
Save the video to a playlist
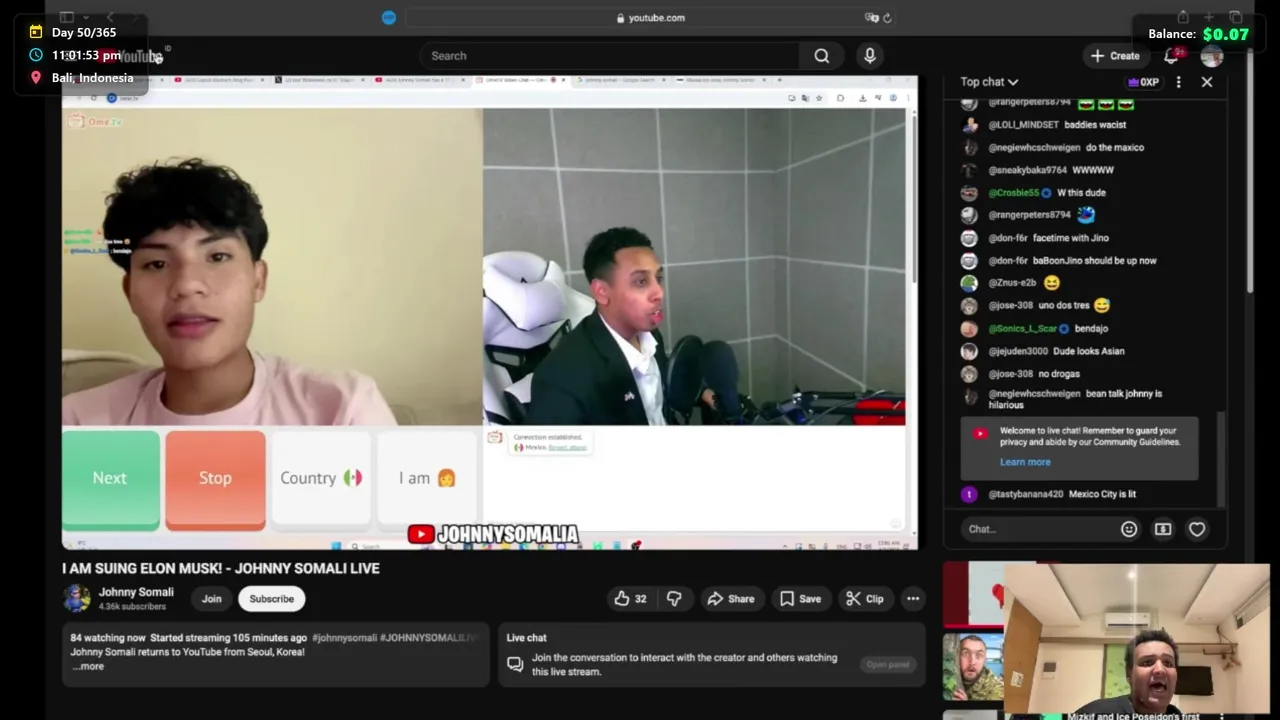pyautogui.click(x=800, y=599)
